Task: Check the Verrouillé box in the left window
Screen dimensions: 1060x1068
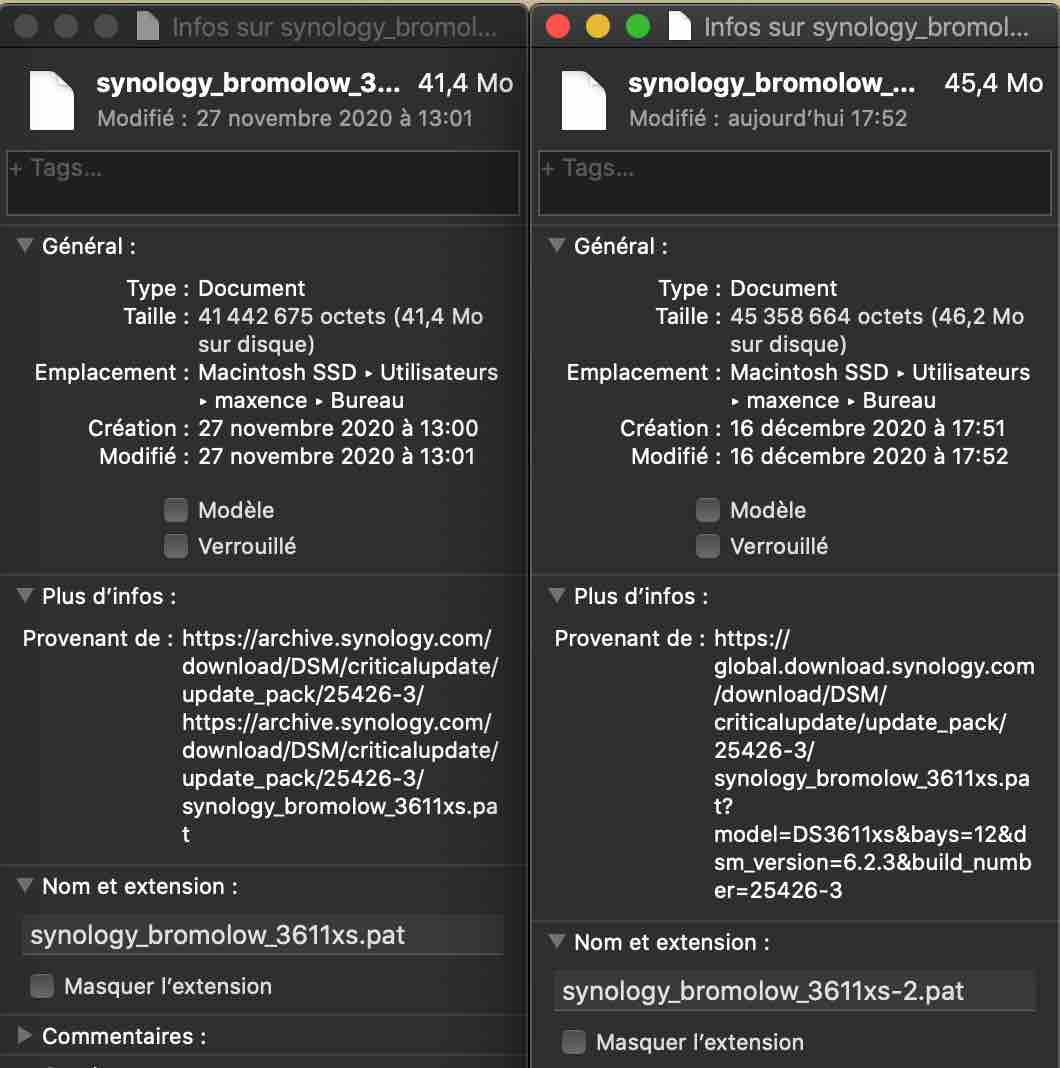Action: [176, 547]
